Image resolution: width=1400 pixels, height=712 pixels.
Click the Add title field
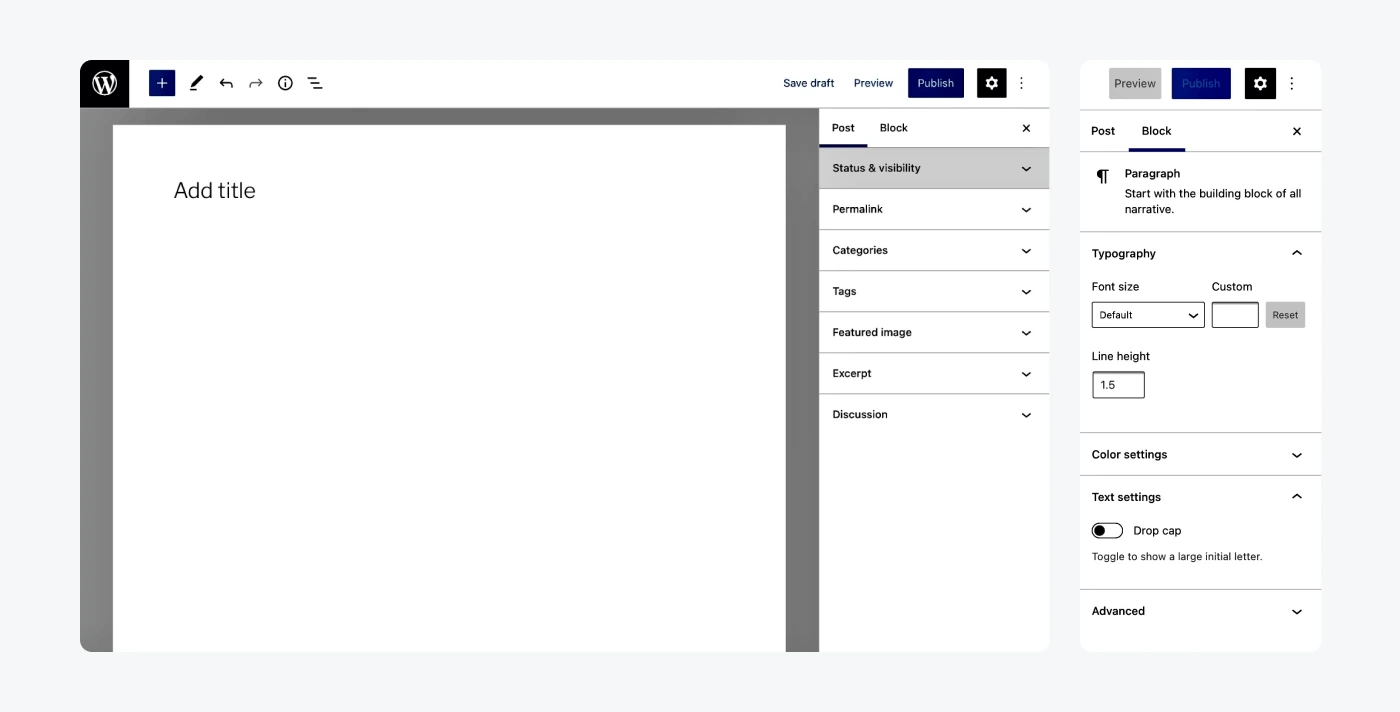pyautogui.click(x=215, y=190)
